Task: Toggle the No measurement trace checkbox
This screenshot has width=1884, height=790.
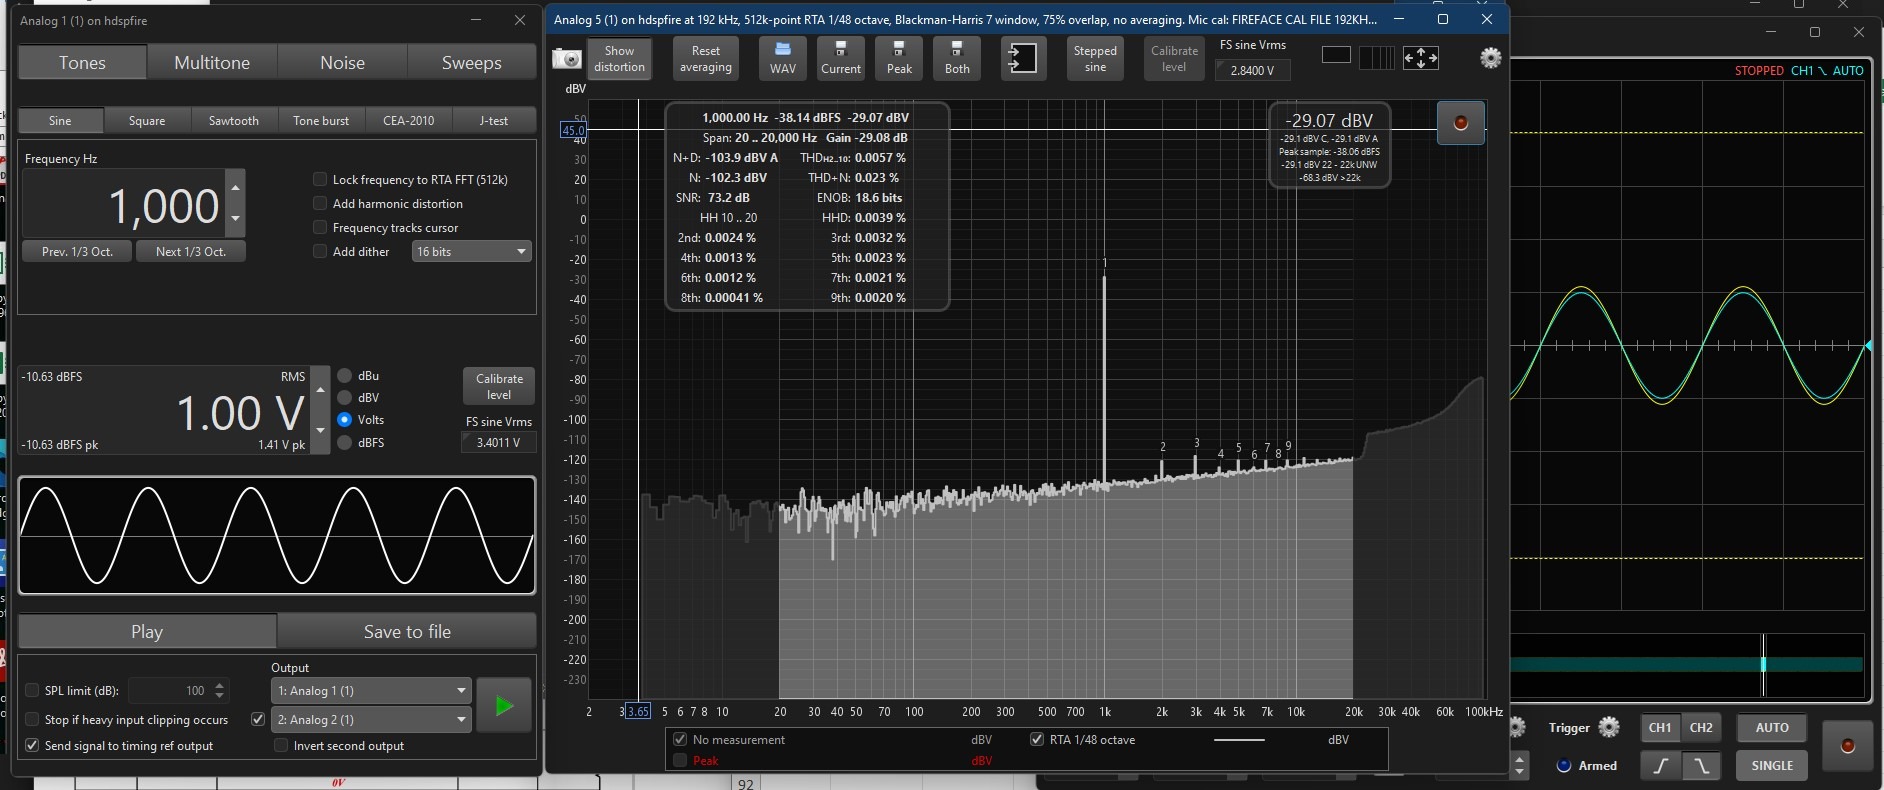Action: 680,740
